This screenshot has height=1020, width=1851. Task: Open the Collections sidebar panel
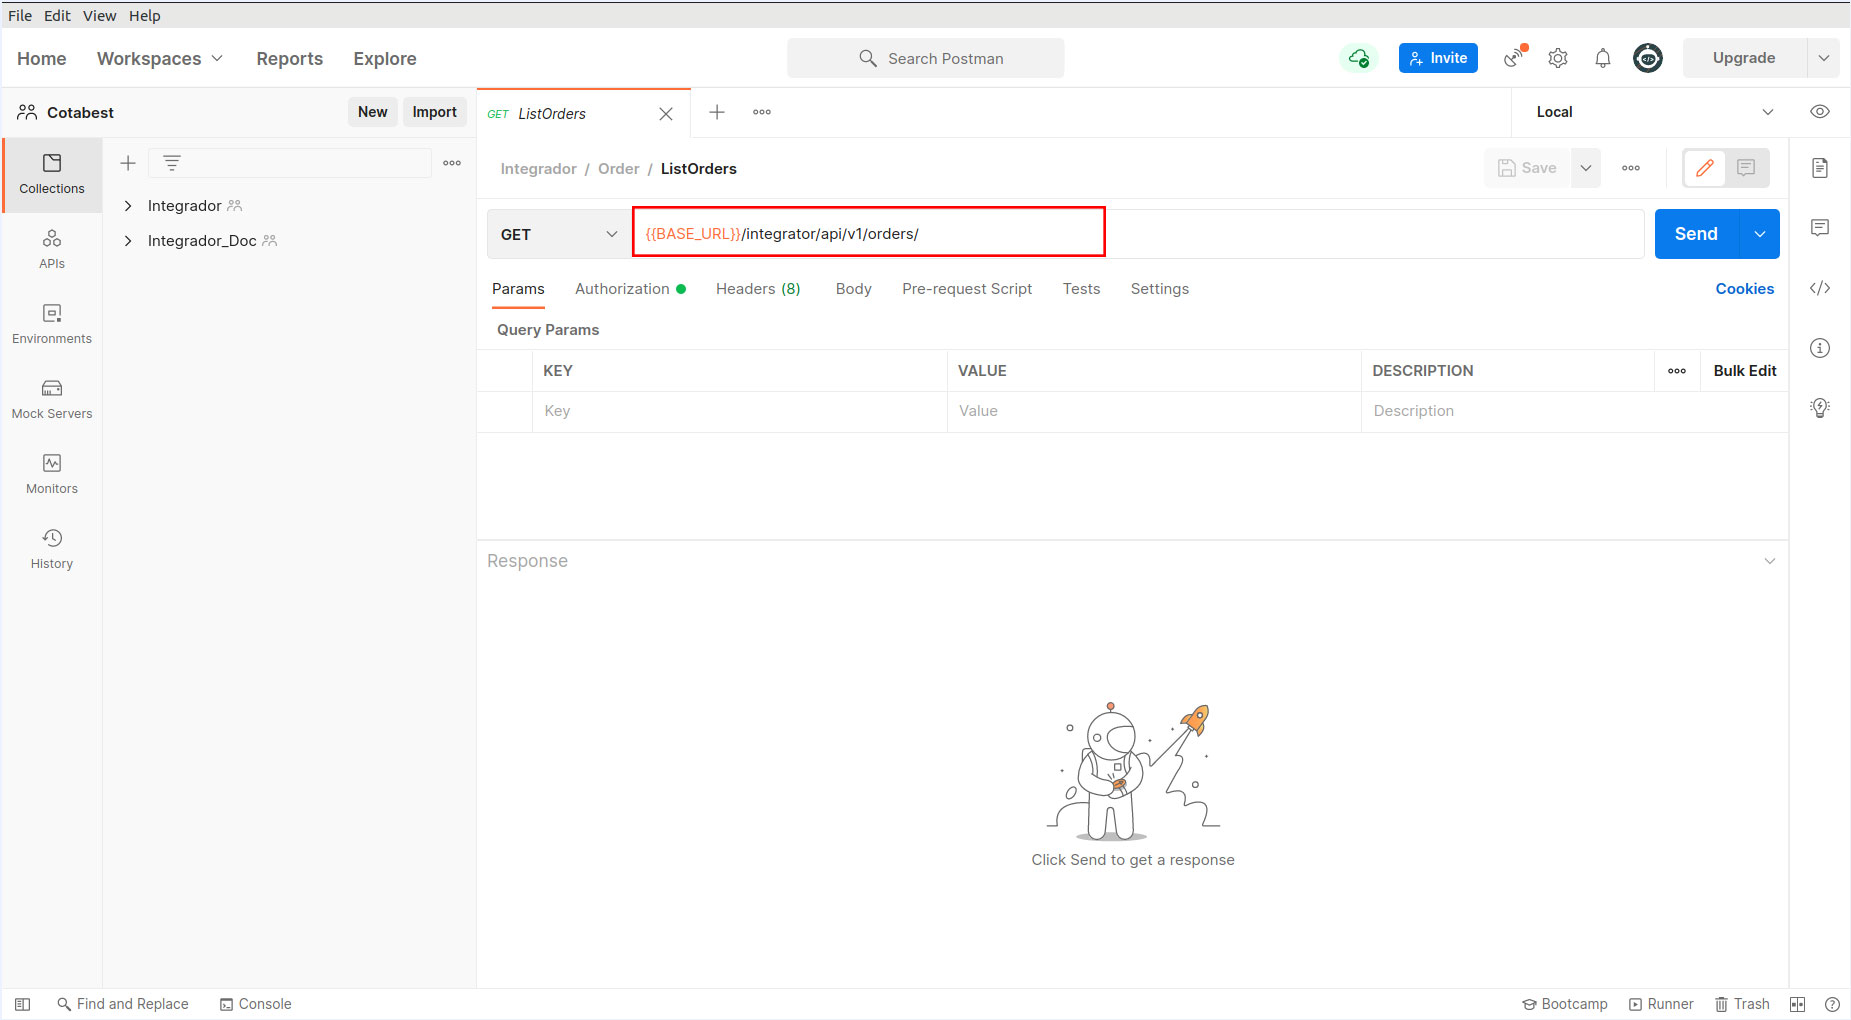pyautogui.click(x=52, y=174)
